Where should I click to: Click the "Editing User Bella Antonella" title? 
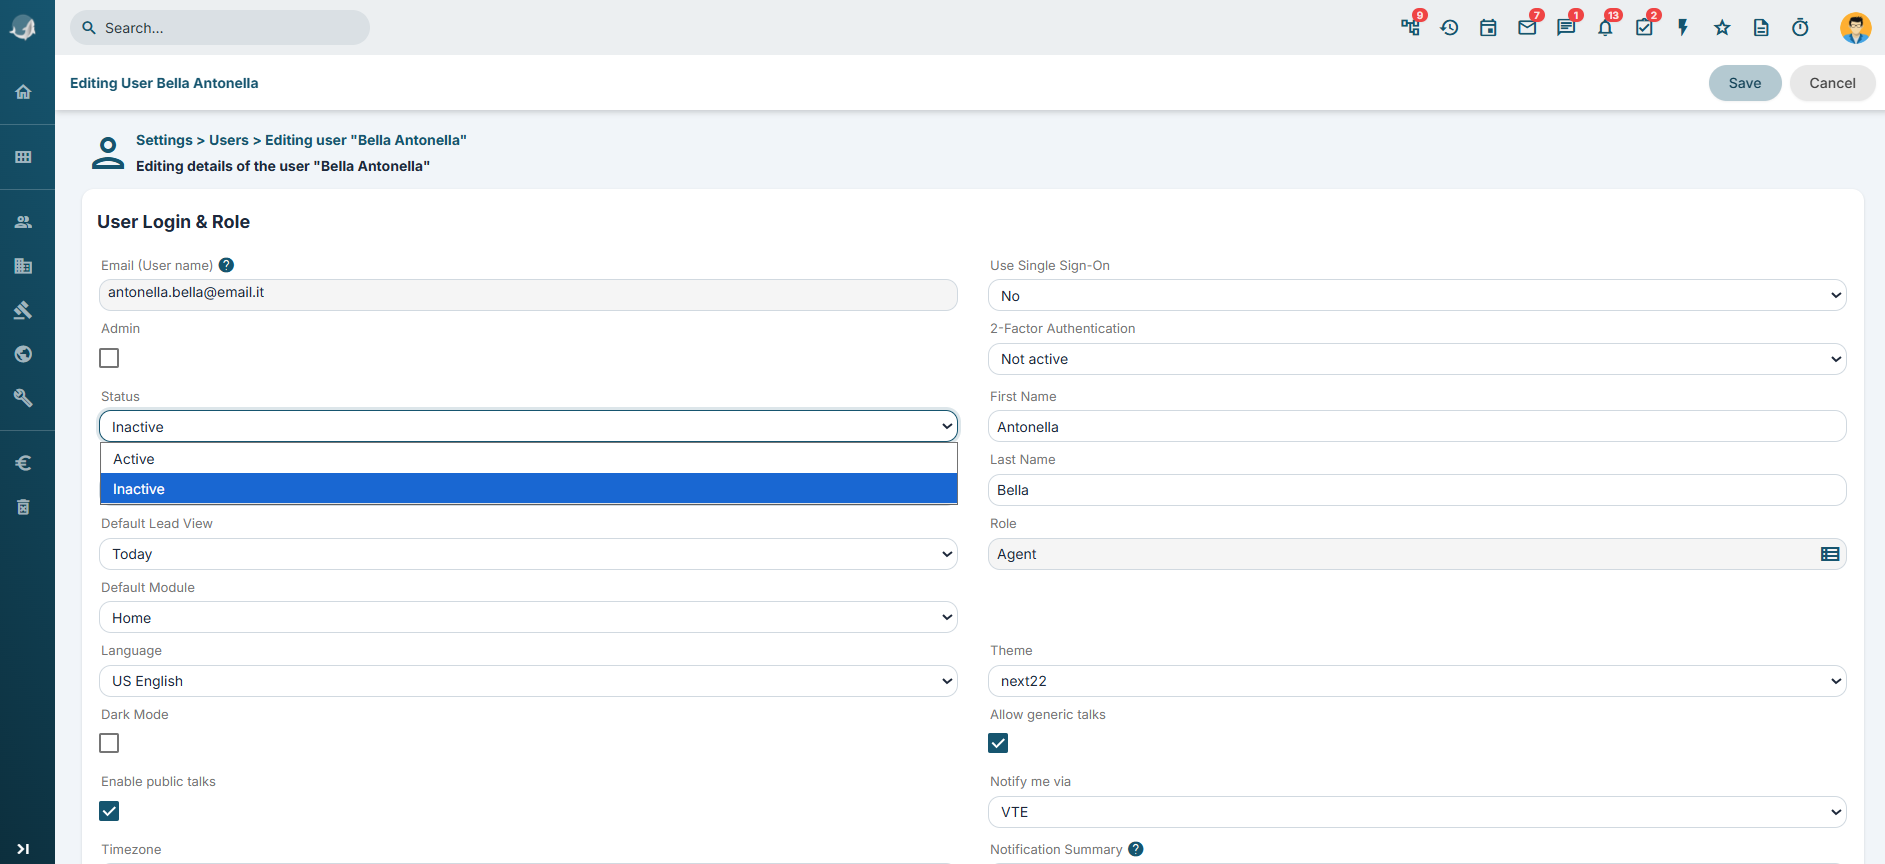pos(164,83)
